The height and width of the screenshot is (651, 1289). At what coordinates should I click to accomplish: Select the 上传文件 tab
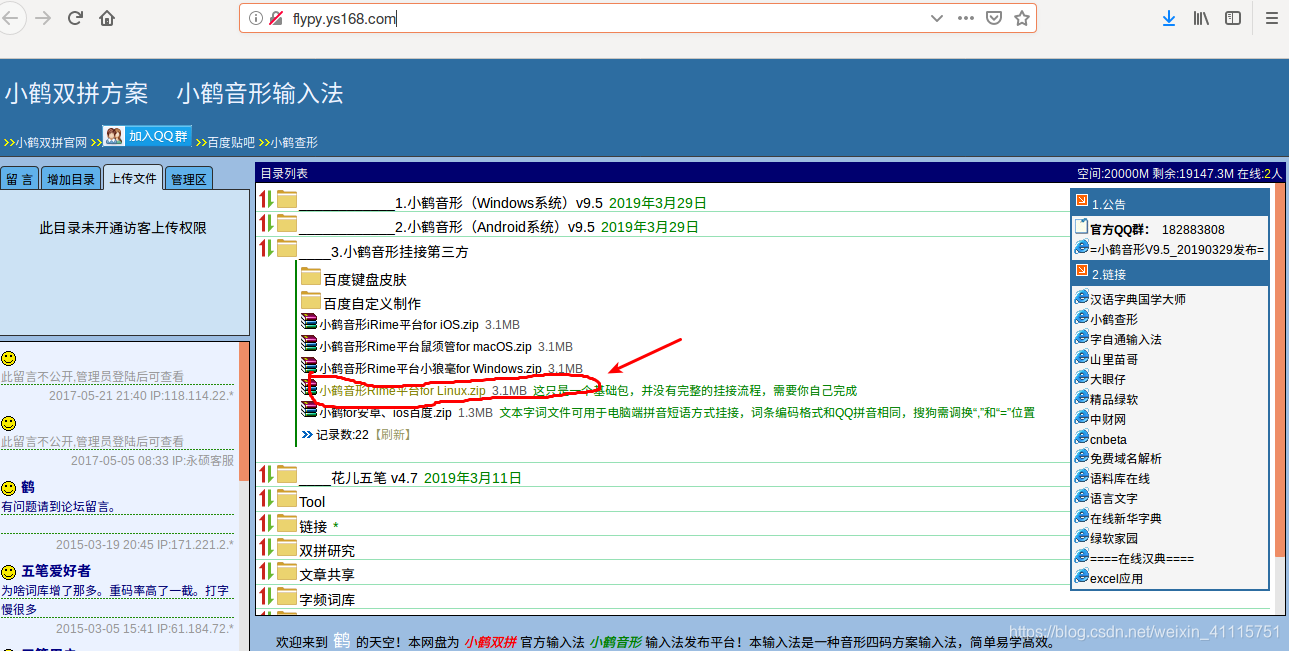pyautogui.click(x=133, y=178)
